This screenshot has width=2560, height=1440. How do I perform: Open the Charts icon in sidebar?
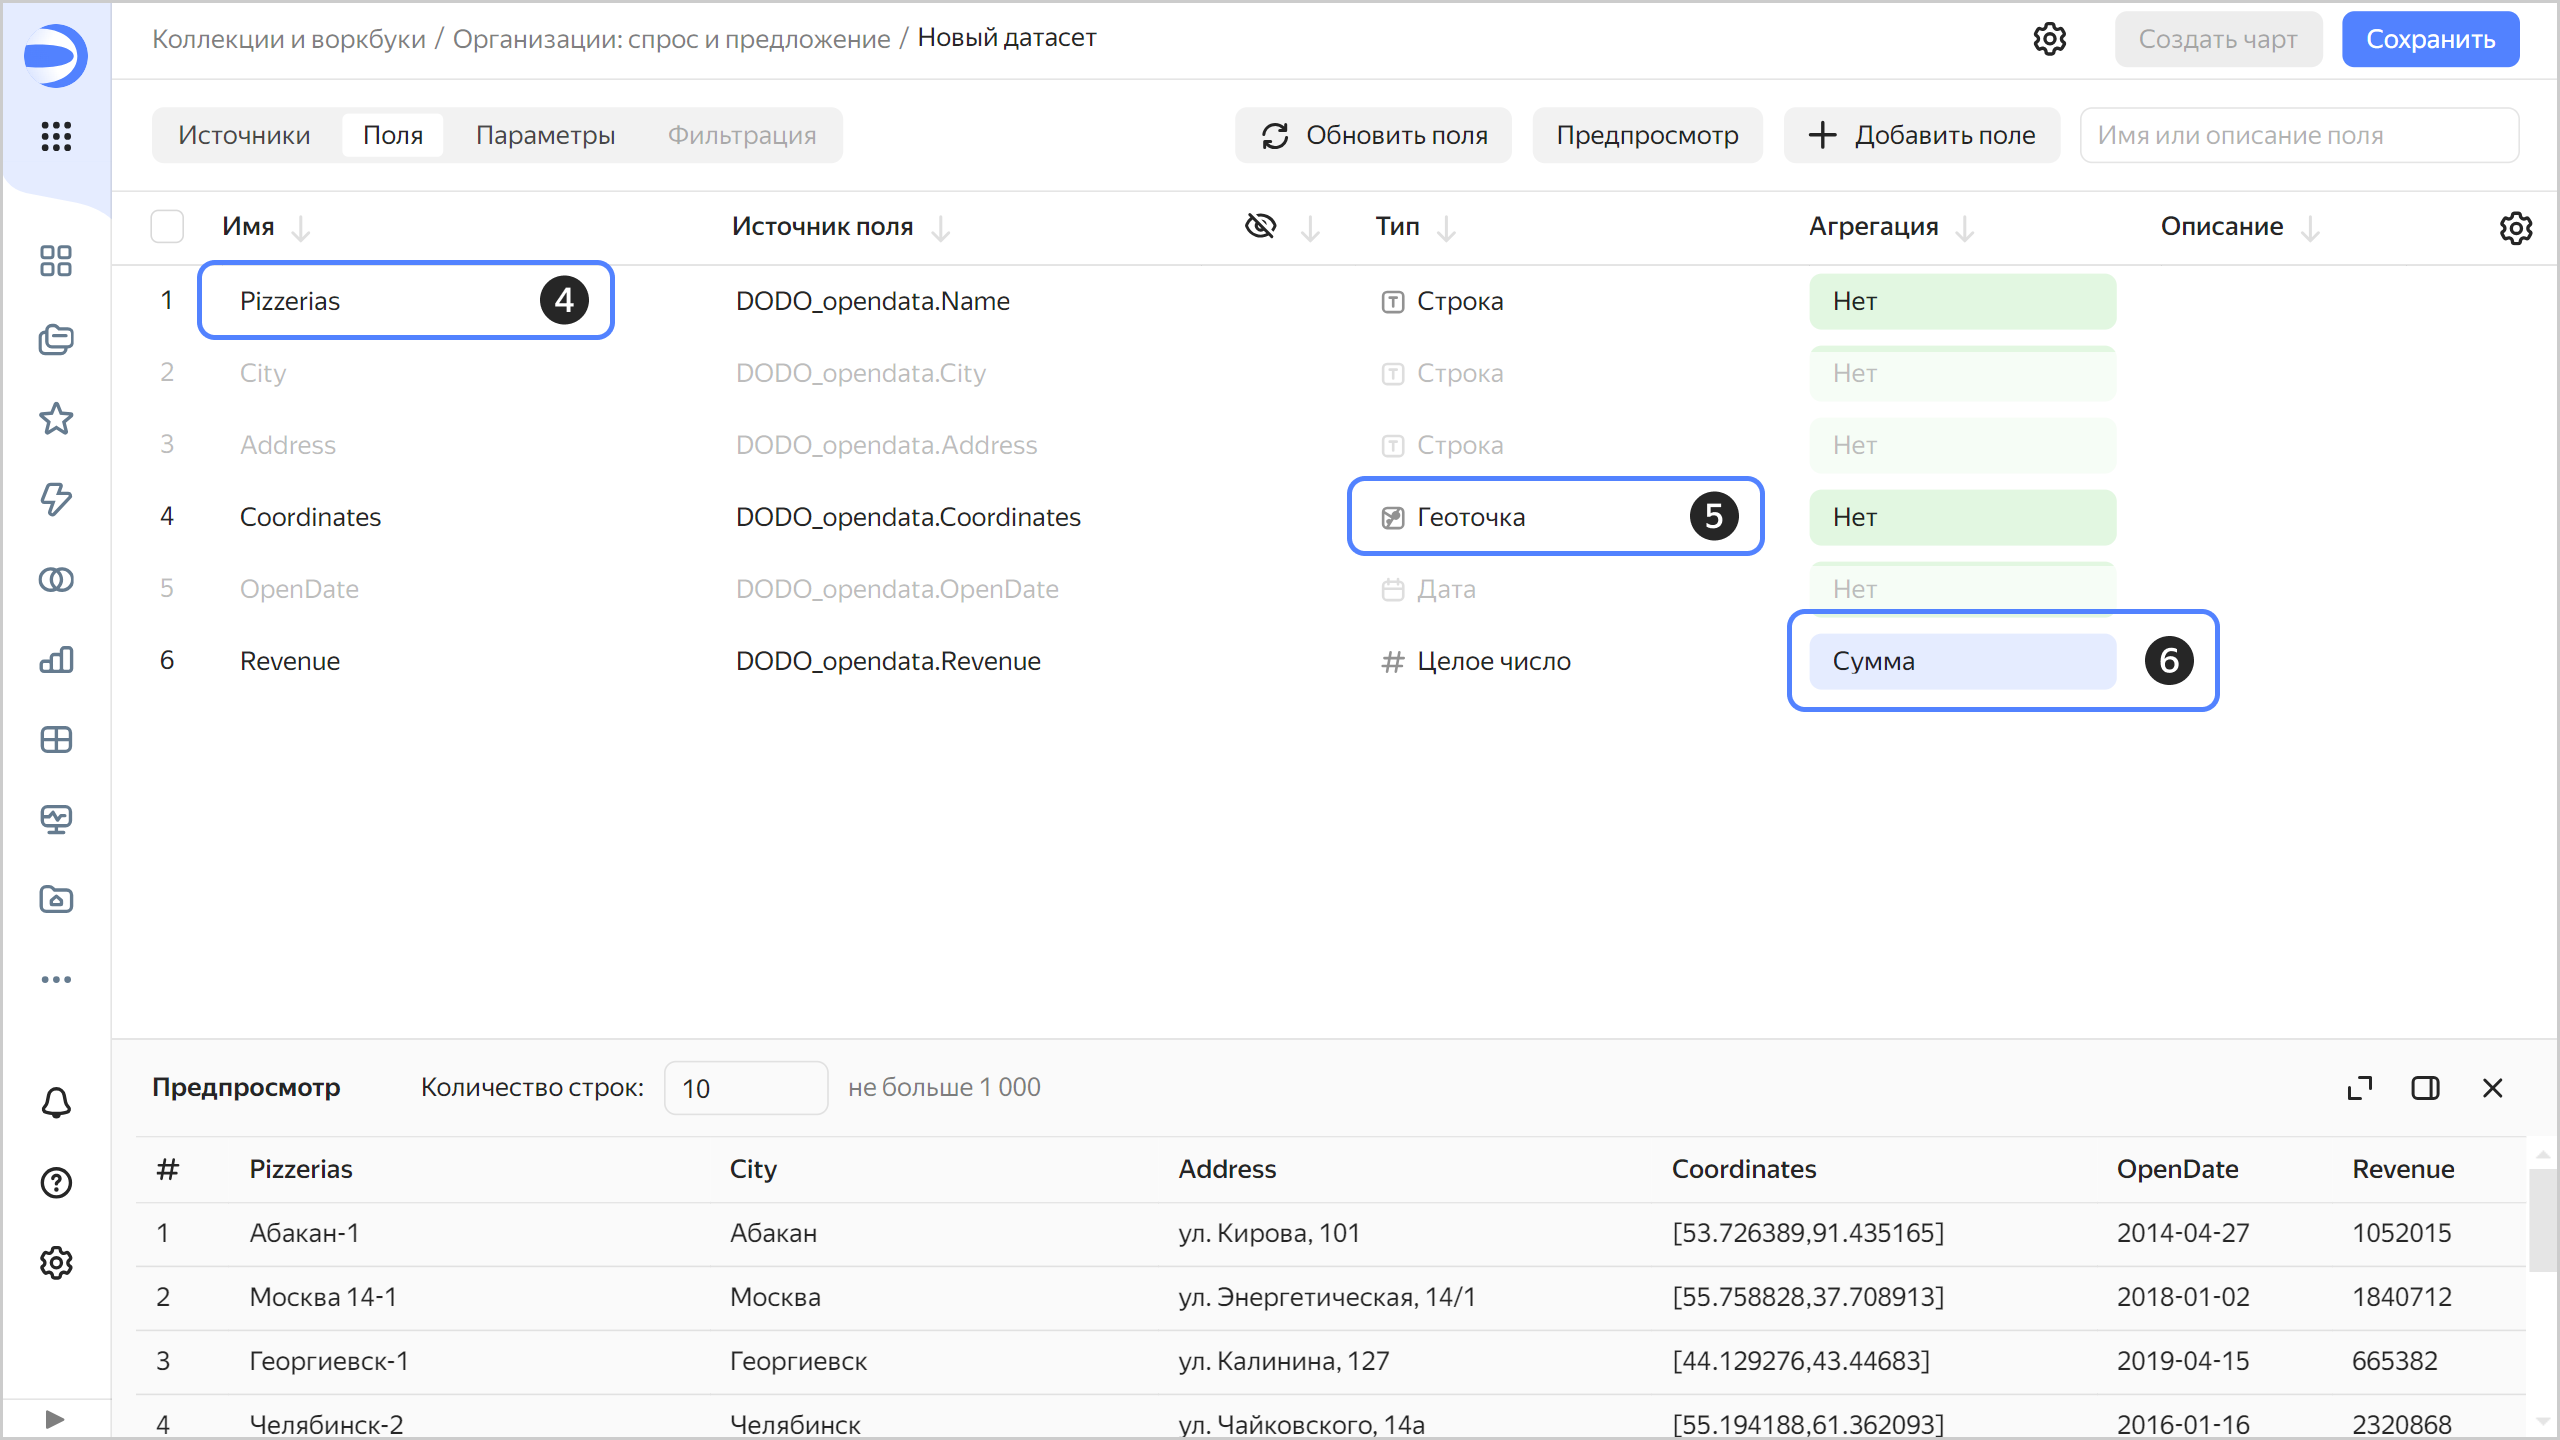[56, 660]
